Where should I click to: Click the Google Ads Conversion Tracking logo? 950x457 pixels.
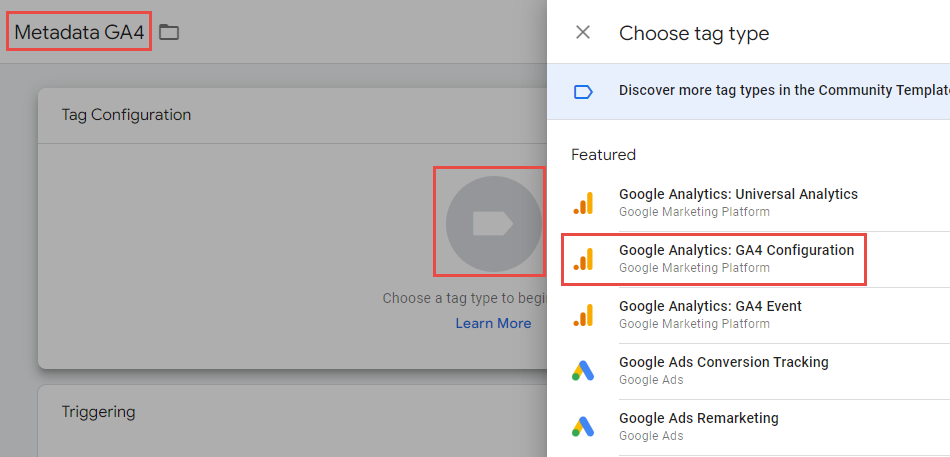pyautogui.click(x=583, y=371)
